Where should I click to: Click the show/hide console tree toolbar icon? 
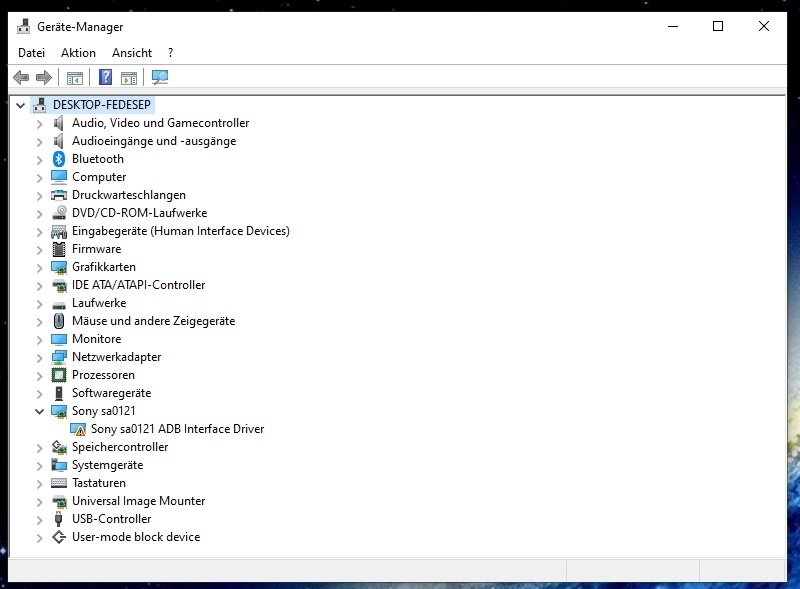pos(74,78)
